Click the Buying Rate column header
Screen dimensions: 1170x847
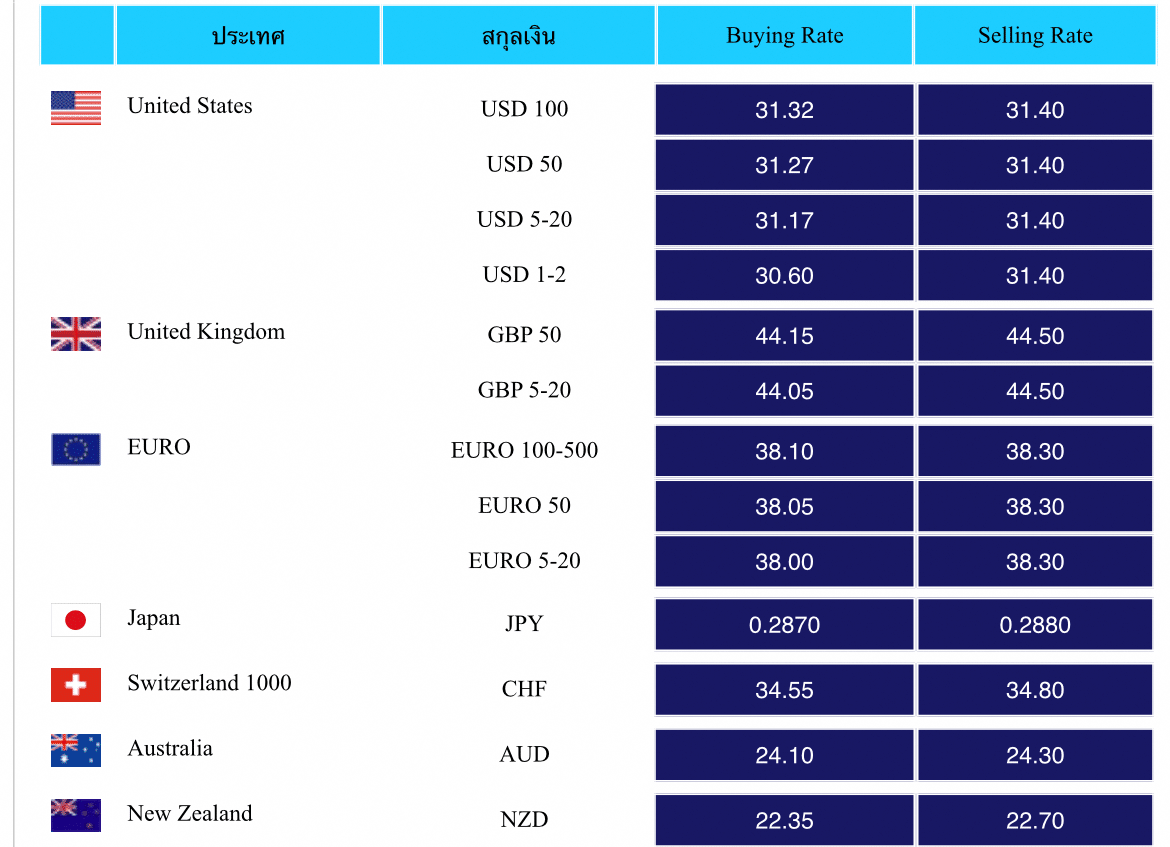(784, 36)
